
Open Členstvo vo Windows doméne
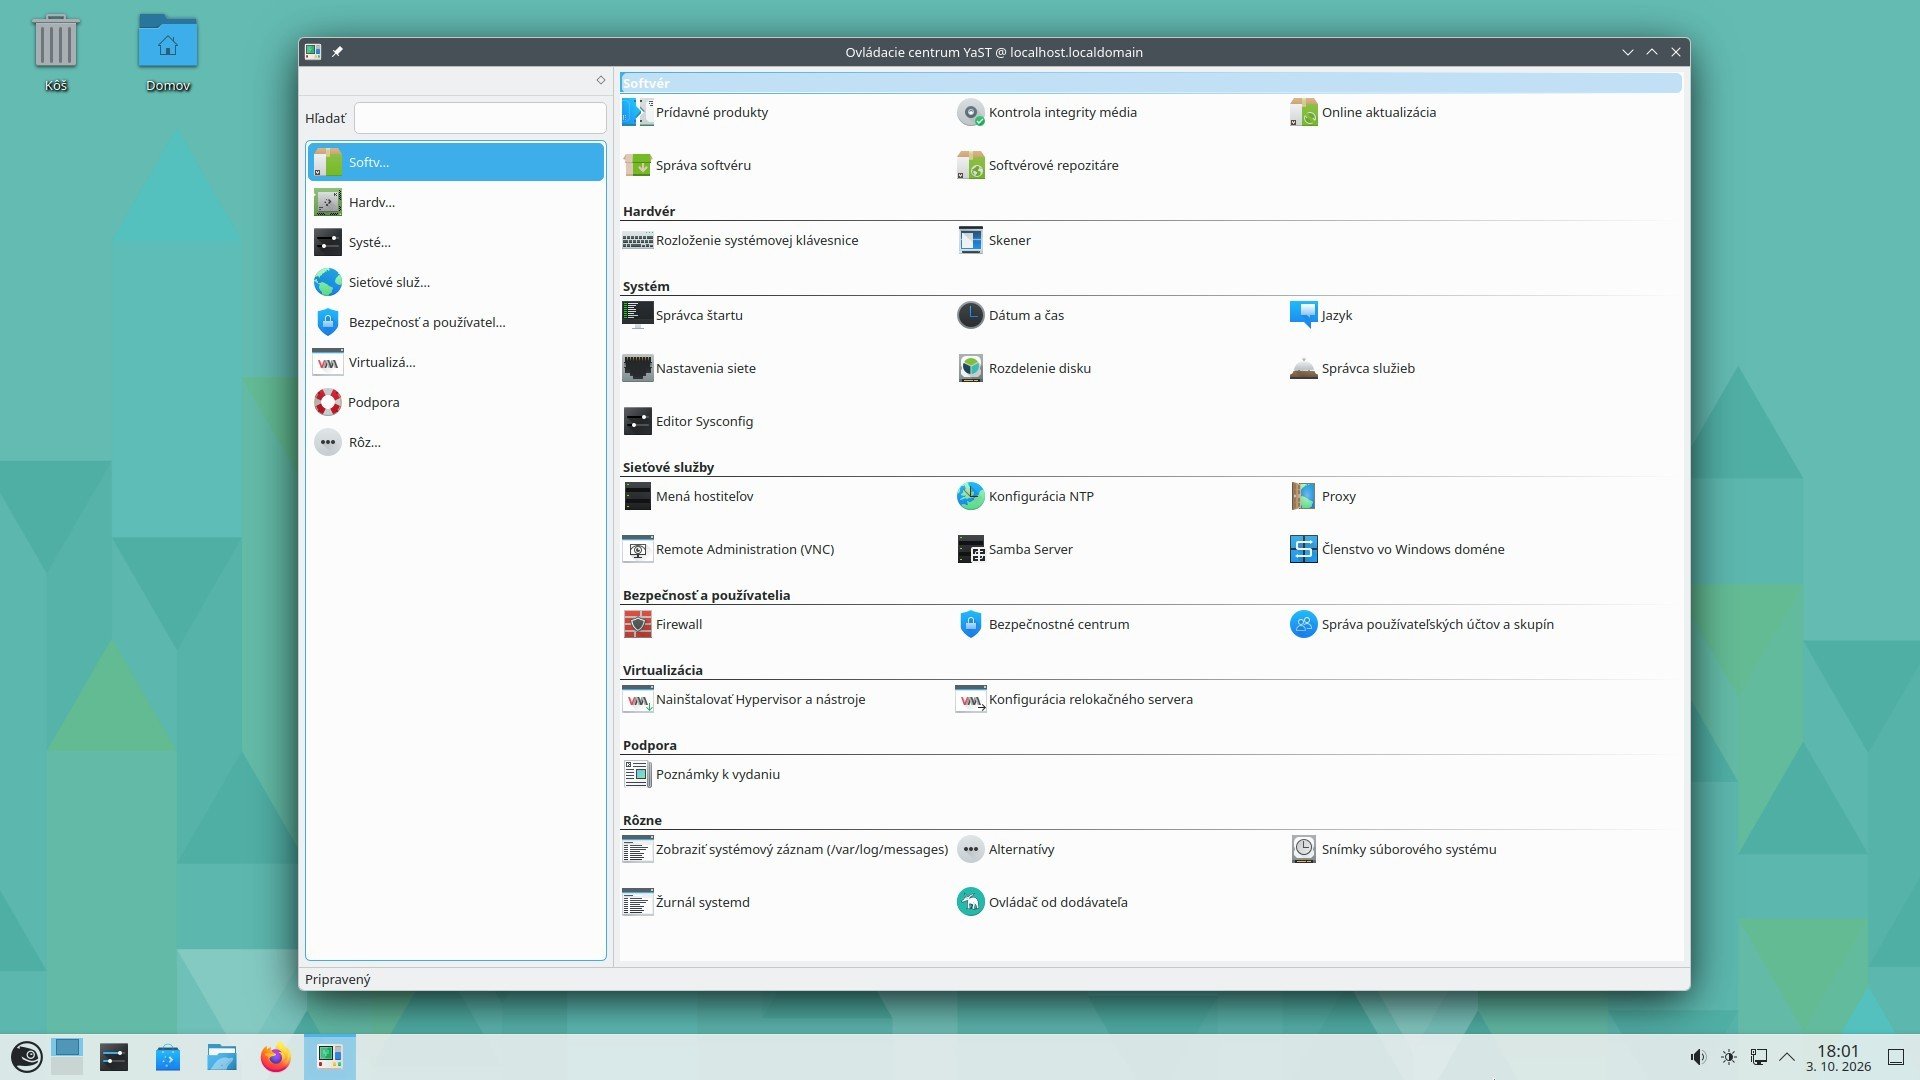pyautogui.click(x=1396, y=549)
